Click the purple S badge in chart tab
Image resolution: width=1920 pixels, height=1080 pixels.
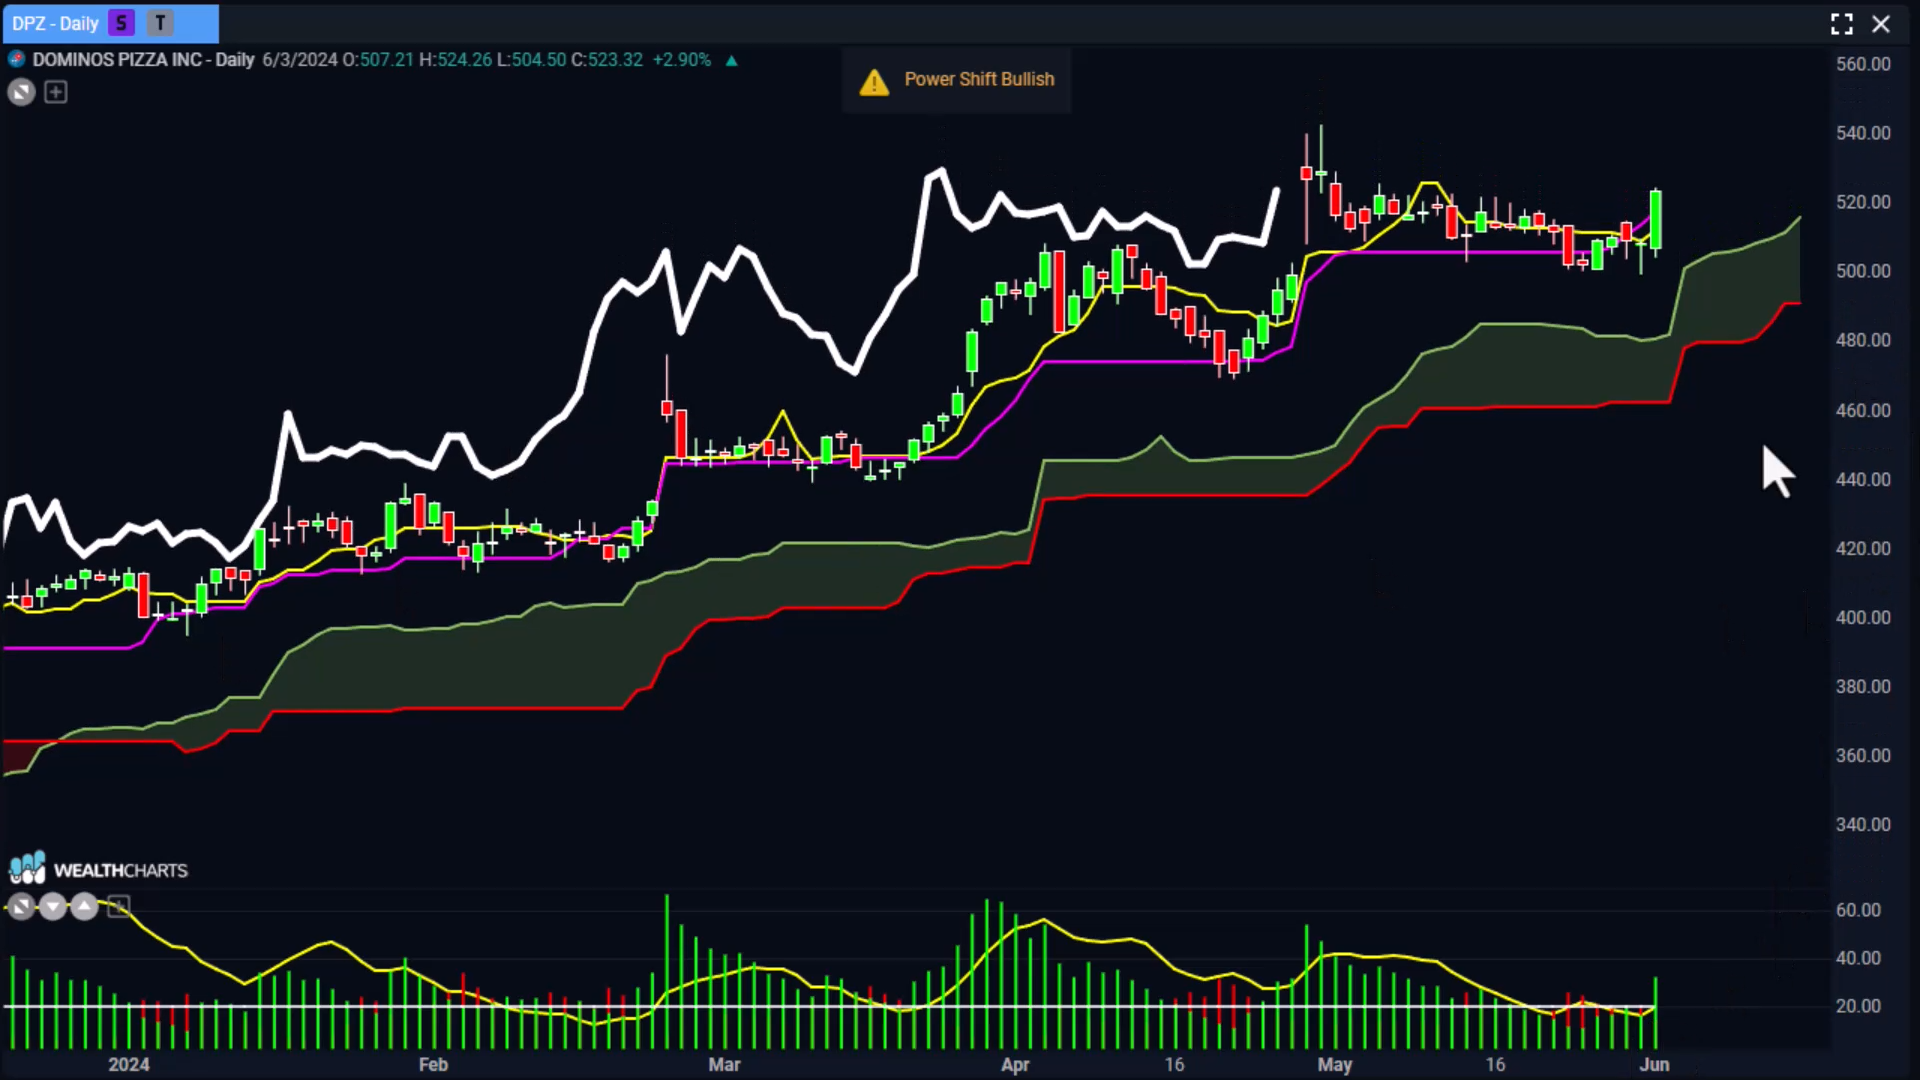pyautogui.click(x=121, y=23)
